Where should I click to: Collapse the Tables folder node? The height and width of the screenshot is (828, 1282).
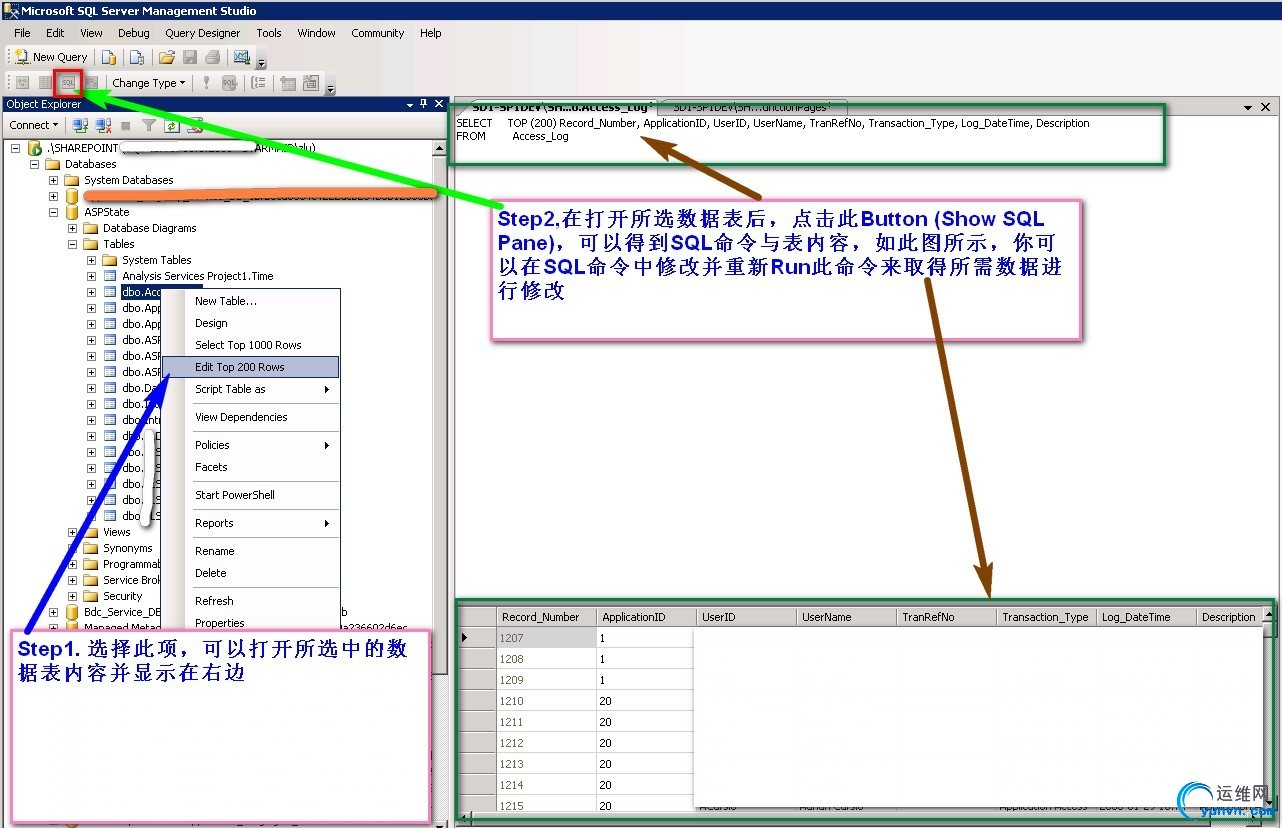click(x=72, y=244)
